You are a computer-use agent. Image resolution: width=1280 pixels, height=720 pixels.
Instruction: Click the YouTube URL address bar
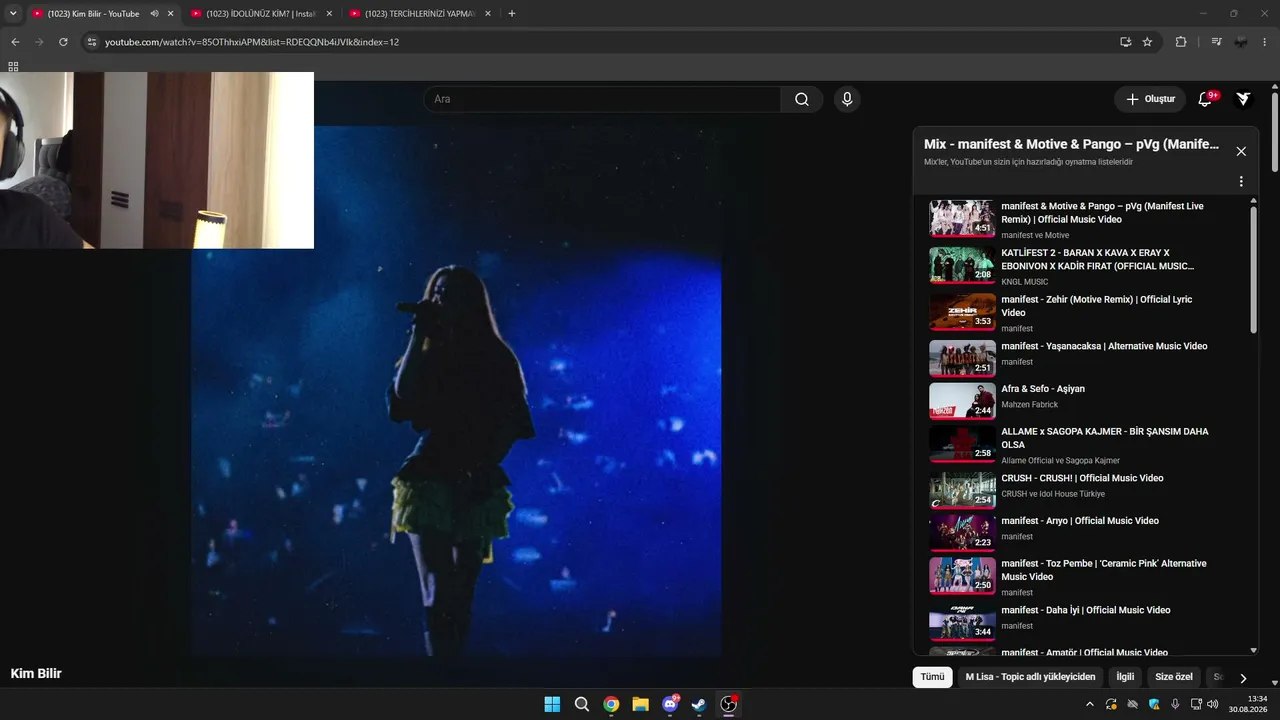[600, 42]
